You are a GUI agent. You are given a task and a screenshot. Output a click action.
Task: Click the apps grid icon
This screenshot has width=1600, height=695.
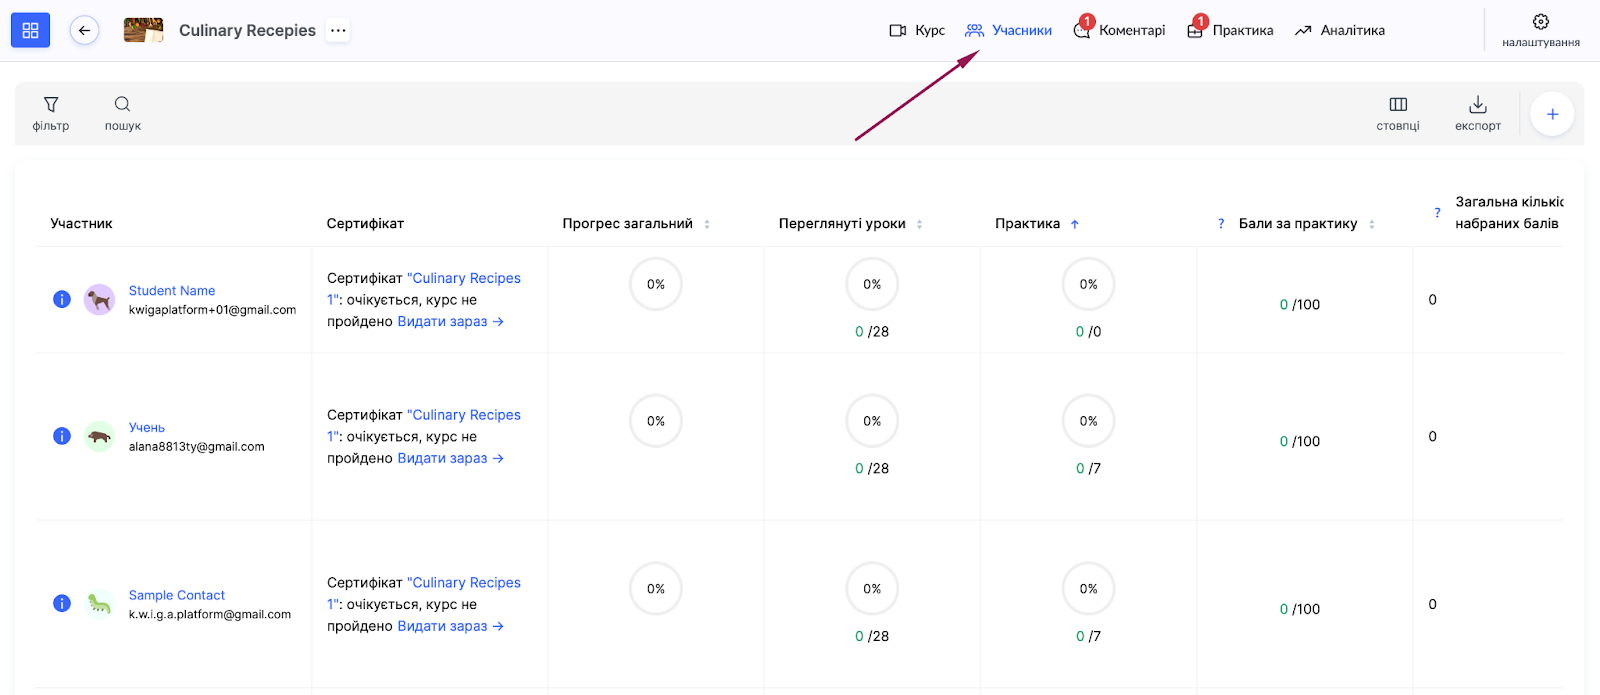[x=30, y=30]
